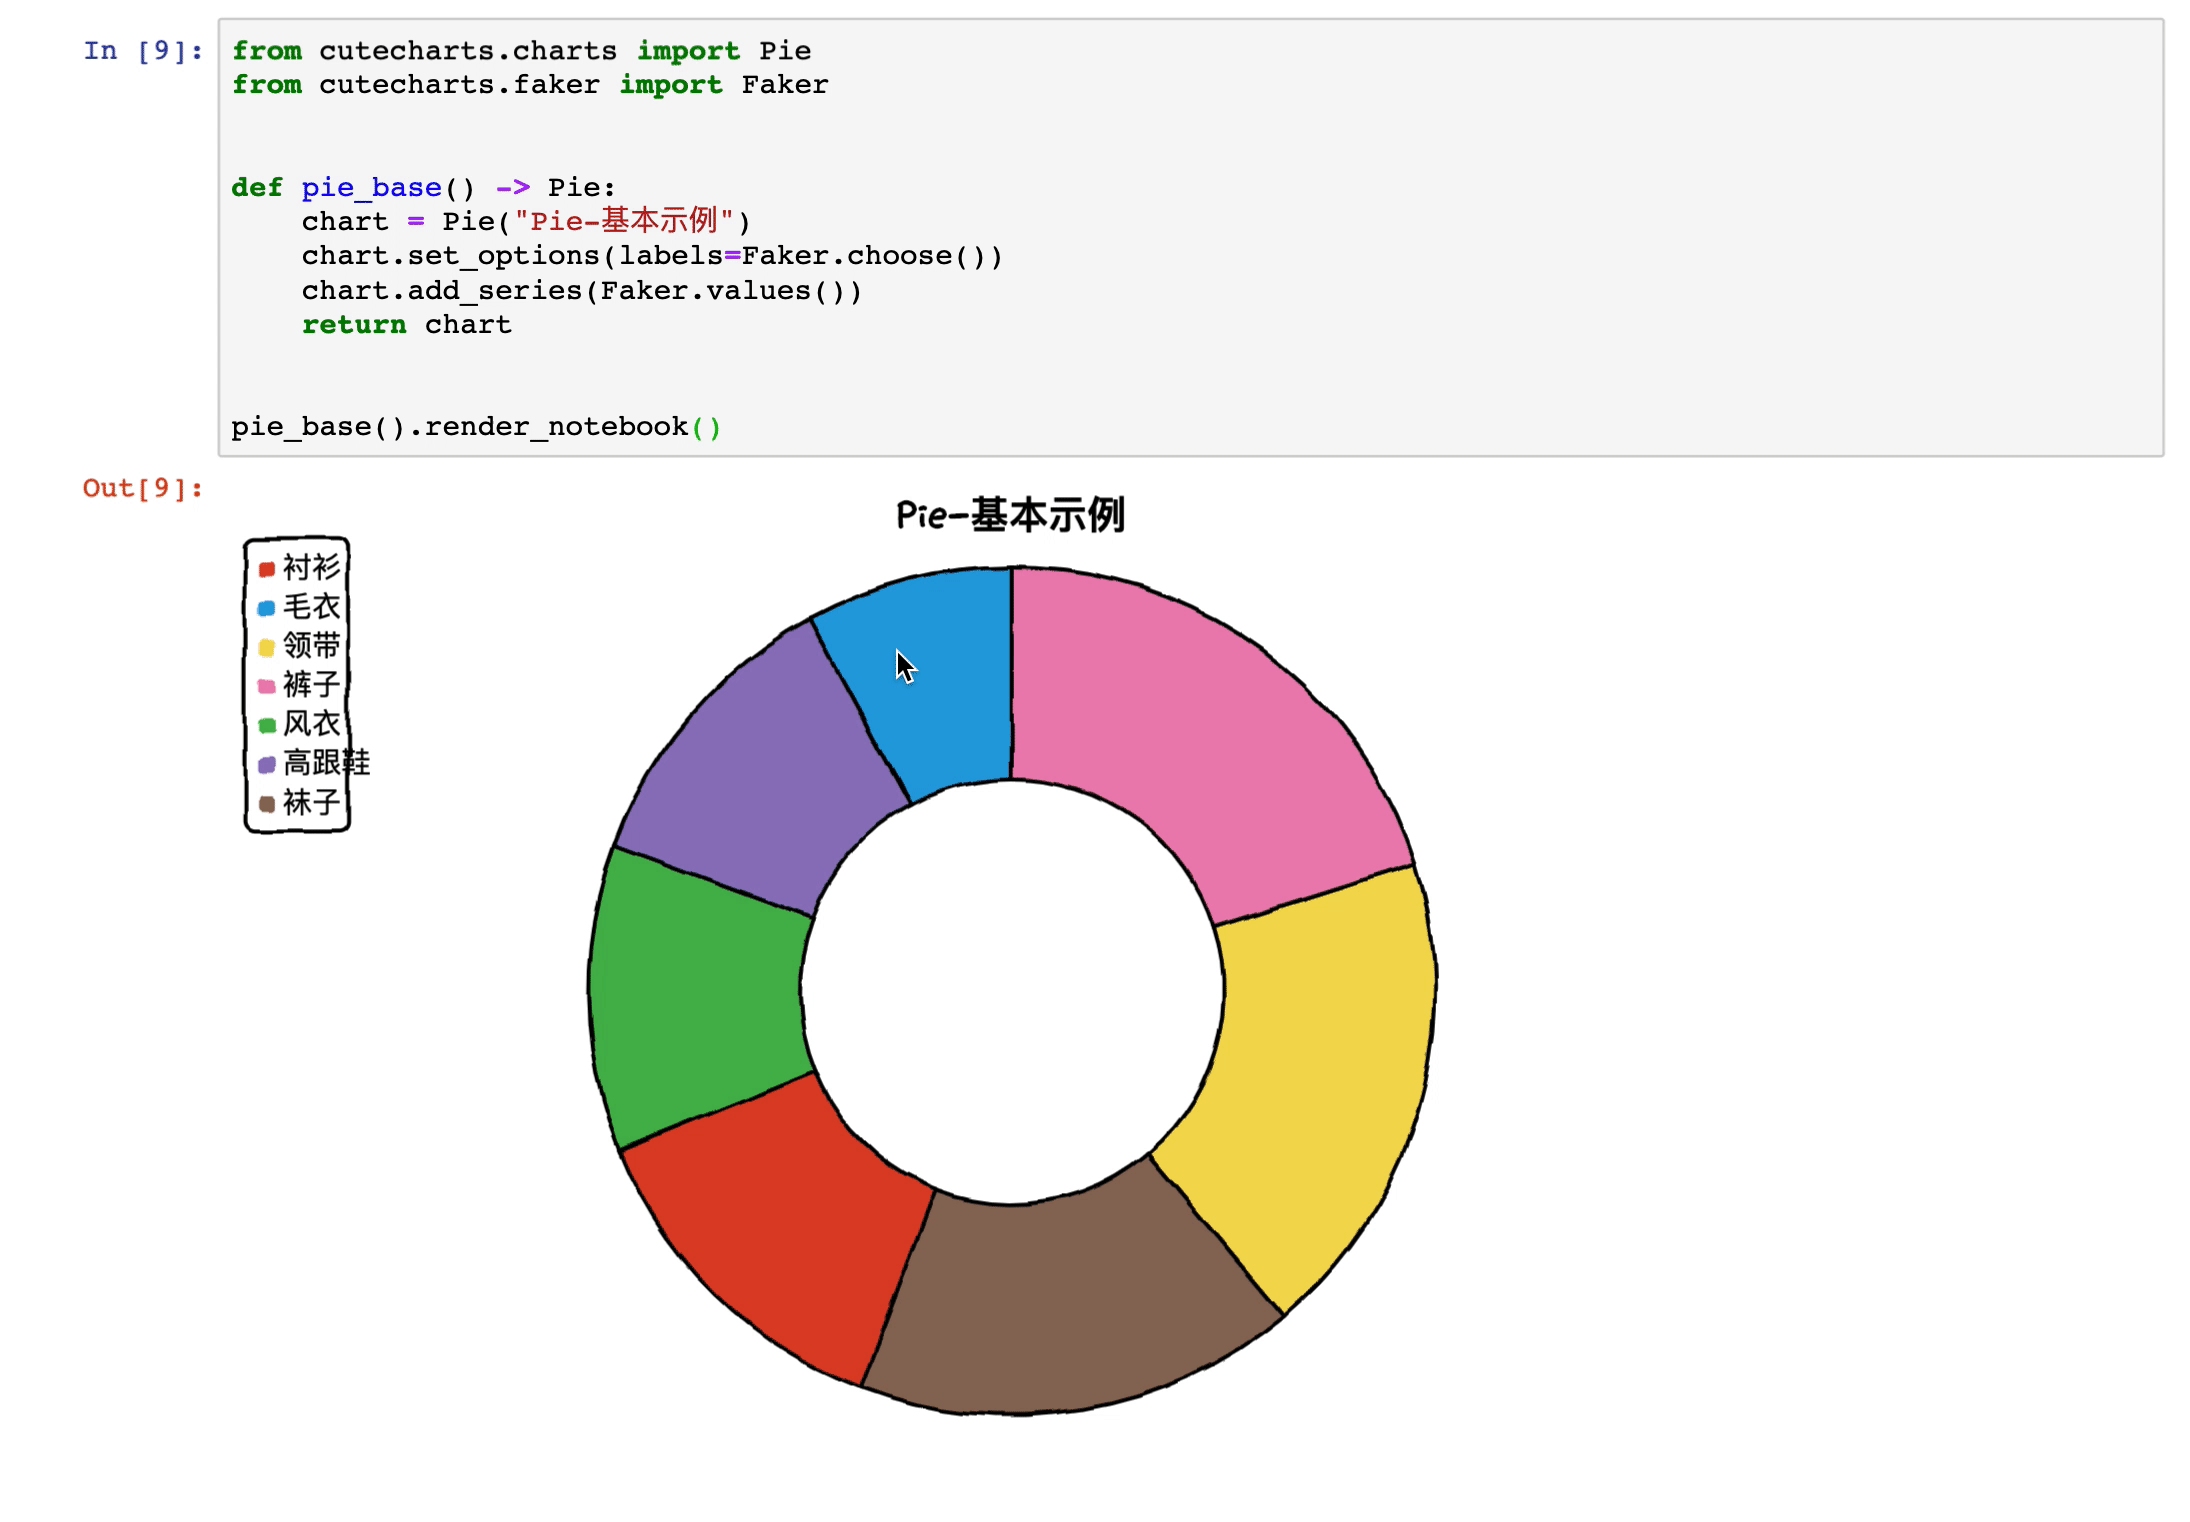The width and height of the screenshot is (2190, 1522).
Task: Click the yellow 领带 legend swatch
Action: coord(266,647)
